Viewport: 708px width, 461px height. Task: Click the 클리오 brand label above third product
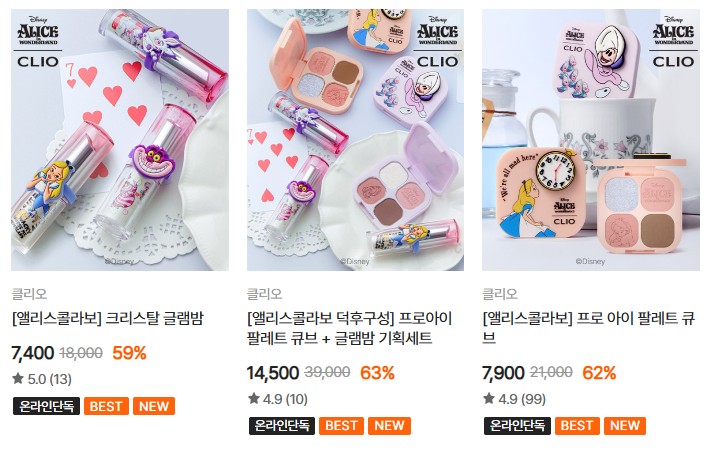500,294
